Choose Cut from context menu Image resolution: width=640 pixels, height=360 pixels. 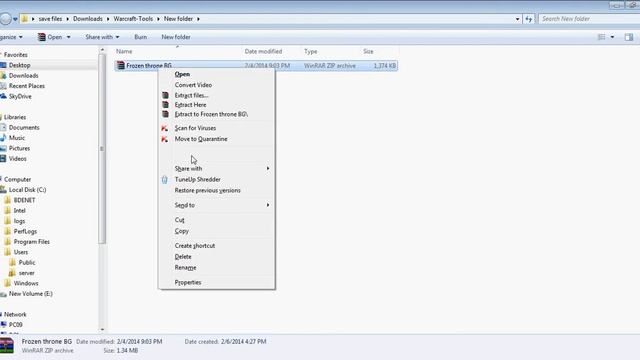[x=180, y=220]
